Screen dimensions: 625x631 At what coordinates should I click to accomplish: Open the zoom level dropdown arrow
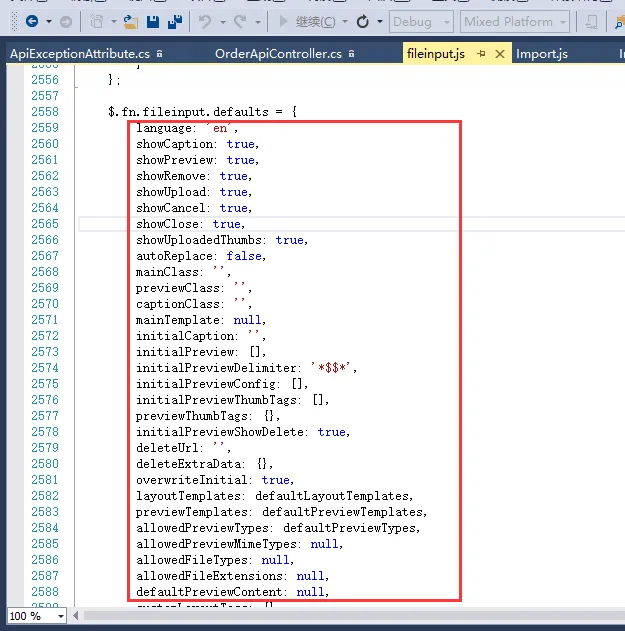pyautogui.click(x=60, y=616)
